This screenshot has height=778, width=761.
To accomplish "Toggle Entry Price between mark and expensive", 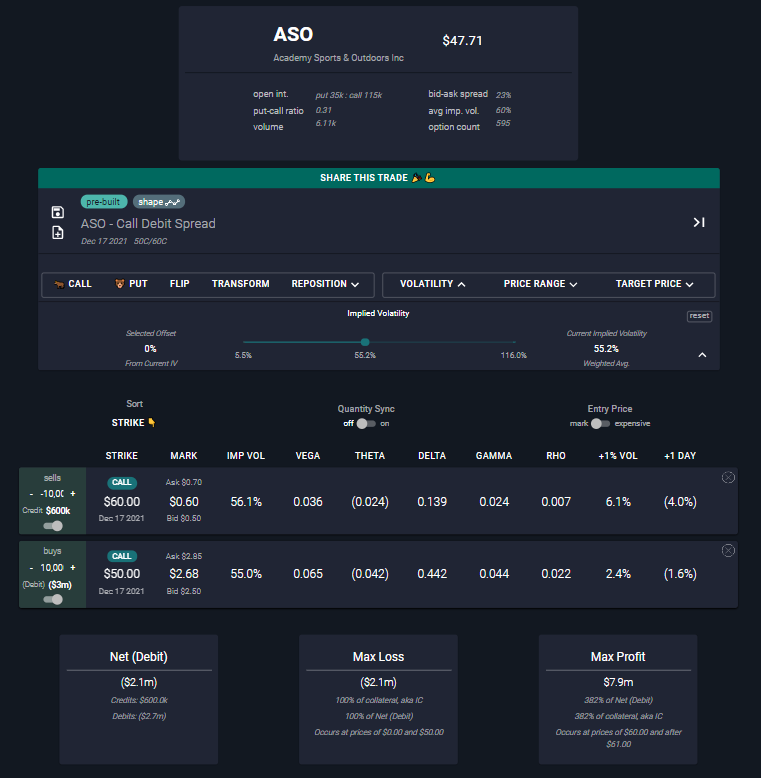I will pyautogui.click(x=600, y=423).
